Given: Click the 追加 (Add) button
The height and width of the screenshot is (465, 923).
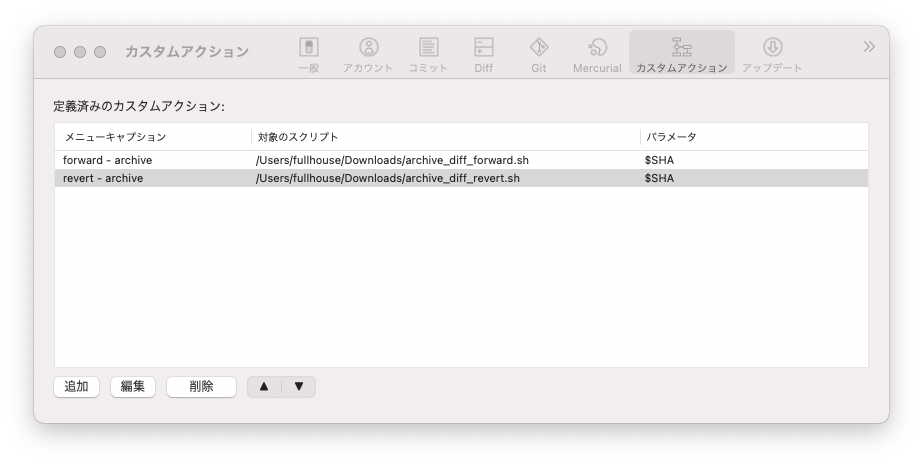Looking at the screenshot, I should (x=77, y=387).
